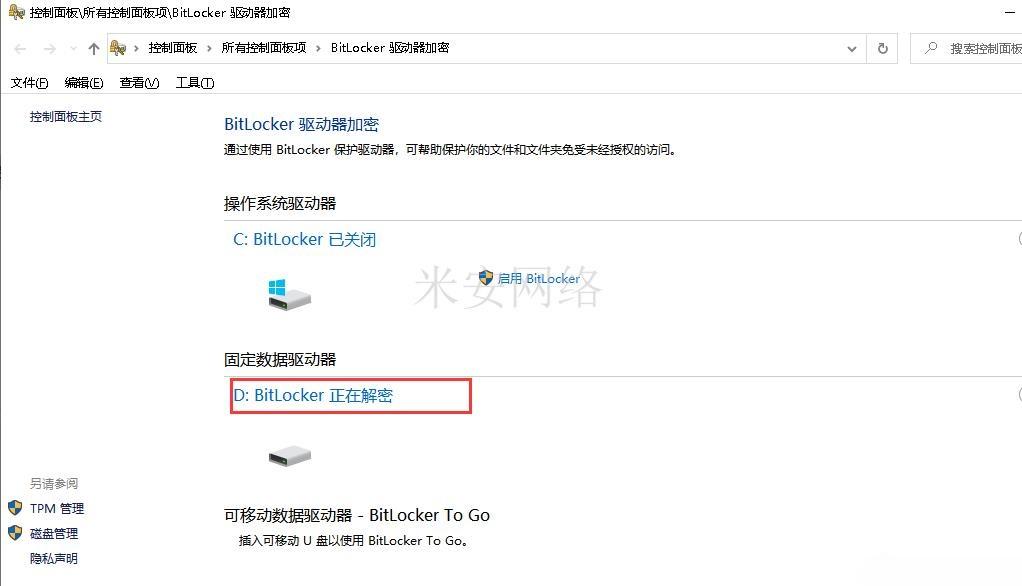
Task: Expand breadcrumb chevron after 所有控制面板项
Action: coord(318,48)
